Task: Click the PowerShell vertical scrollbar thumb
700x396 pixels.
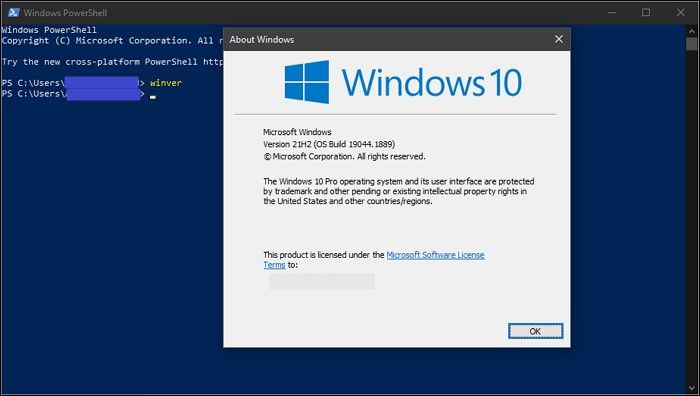Action: click(x=692, y=44)
